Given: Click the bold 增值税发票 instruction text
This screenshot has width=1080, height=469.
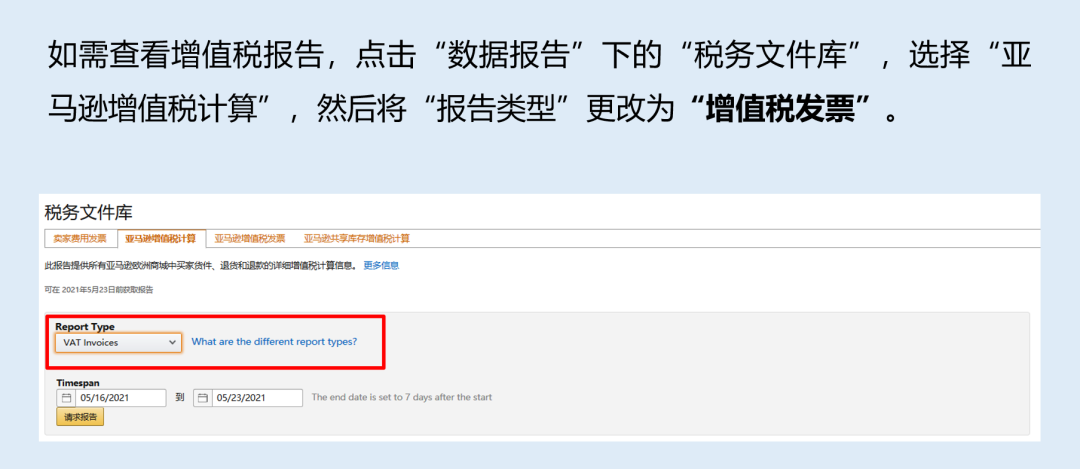Looking at the screenshot, I should click(786, 112).
